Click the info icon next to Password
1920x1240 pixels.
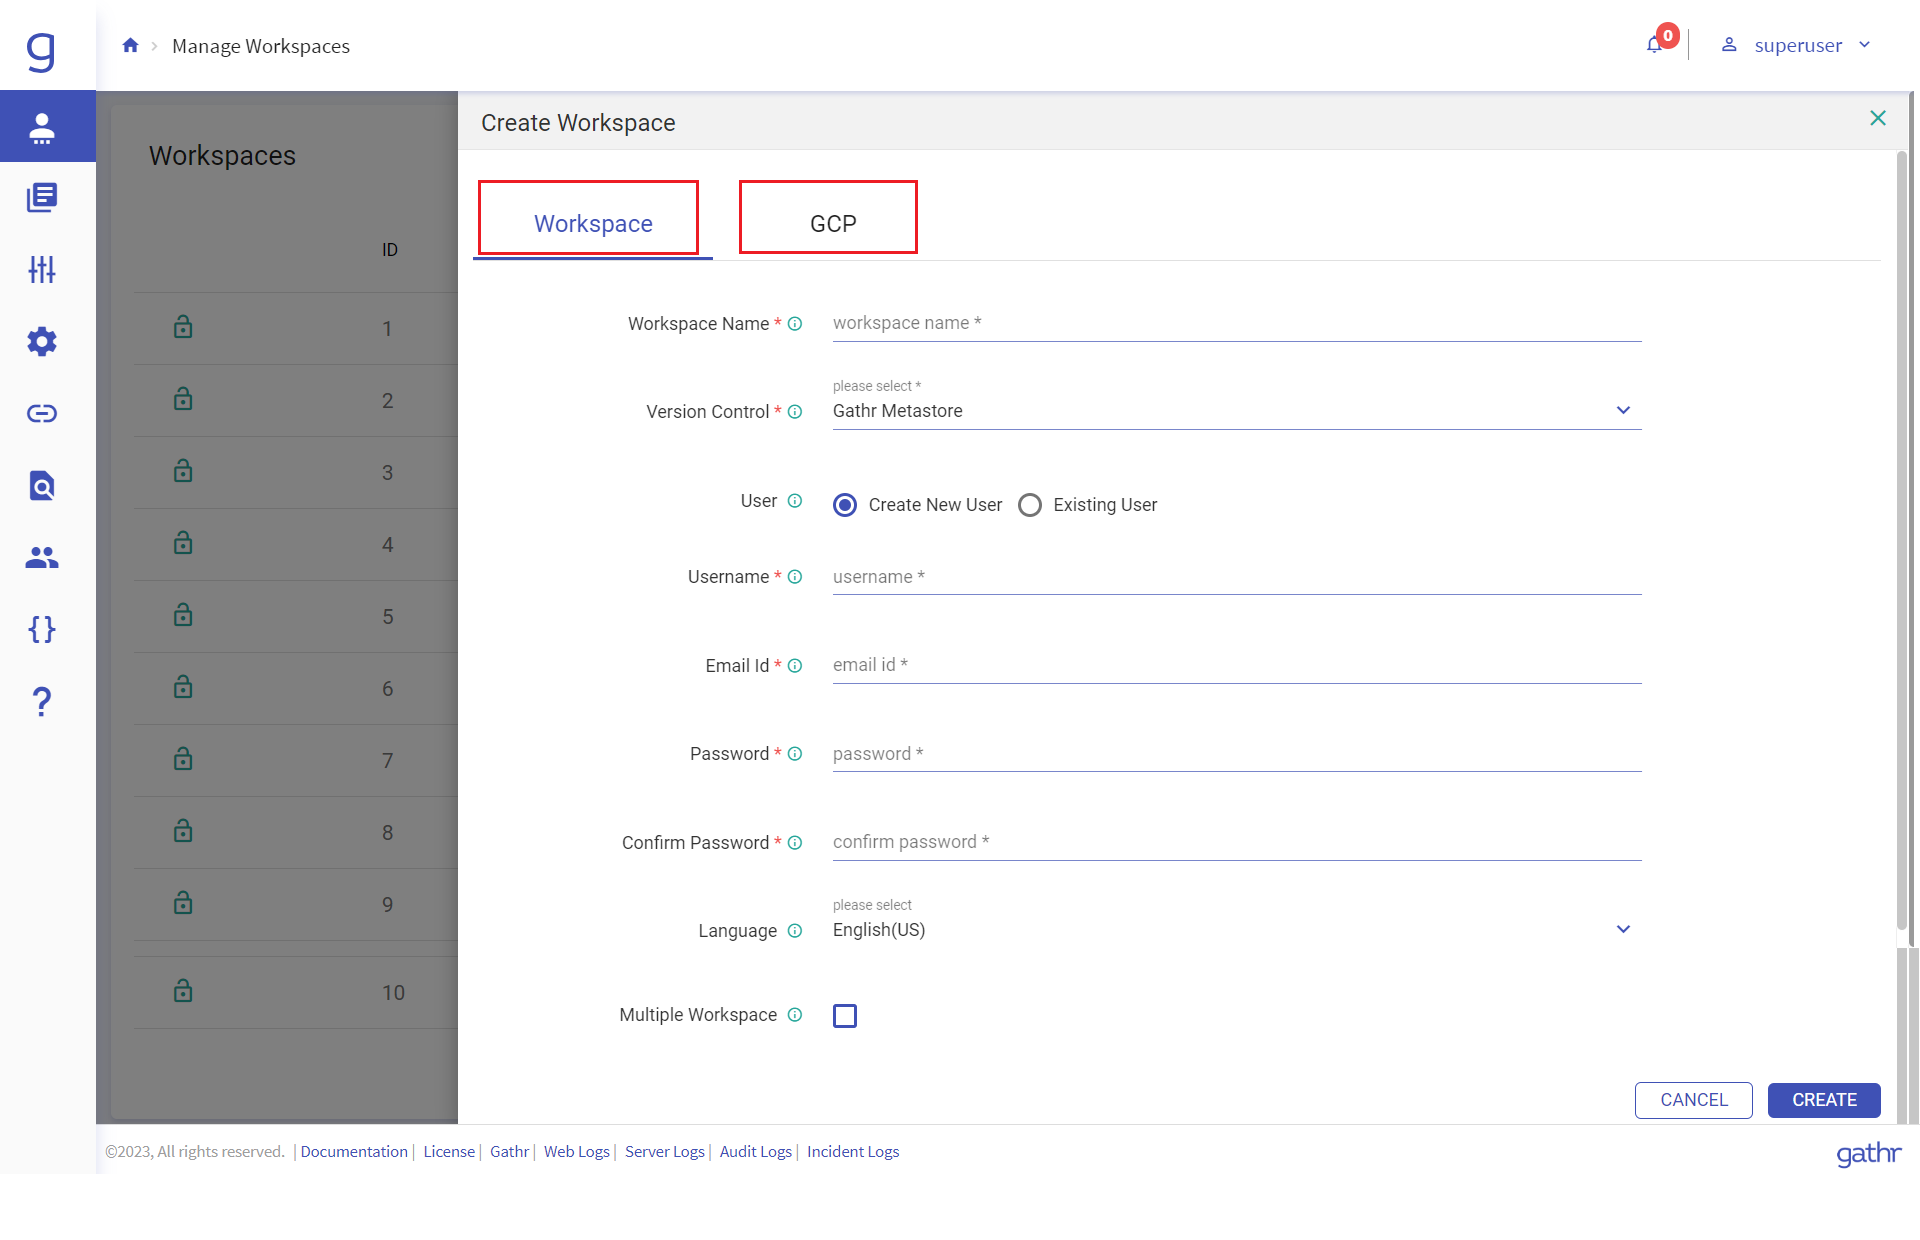point(795,754)
